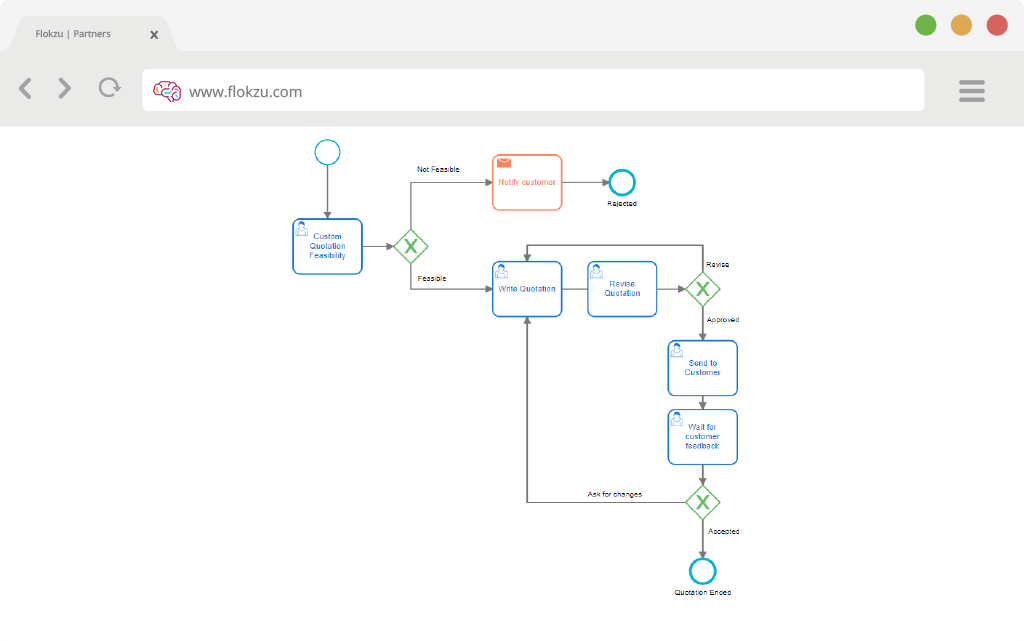Select the start event circle
This screenshot has width=1024, height=641.
click(327, 152)
